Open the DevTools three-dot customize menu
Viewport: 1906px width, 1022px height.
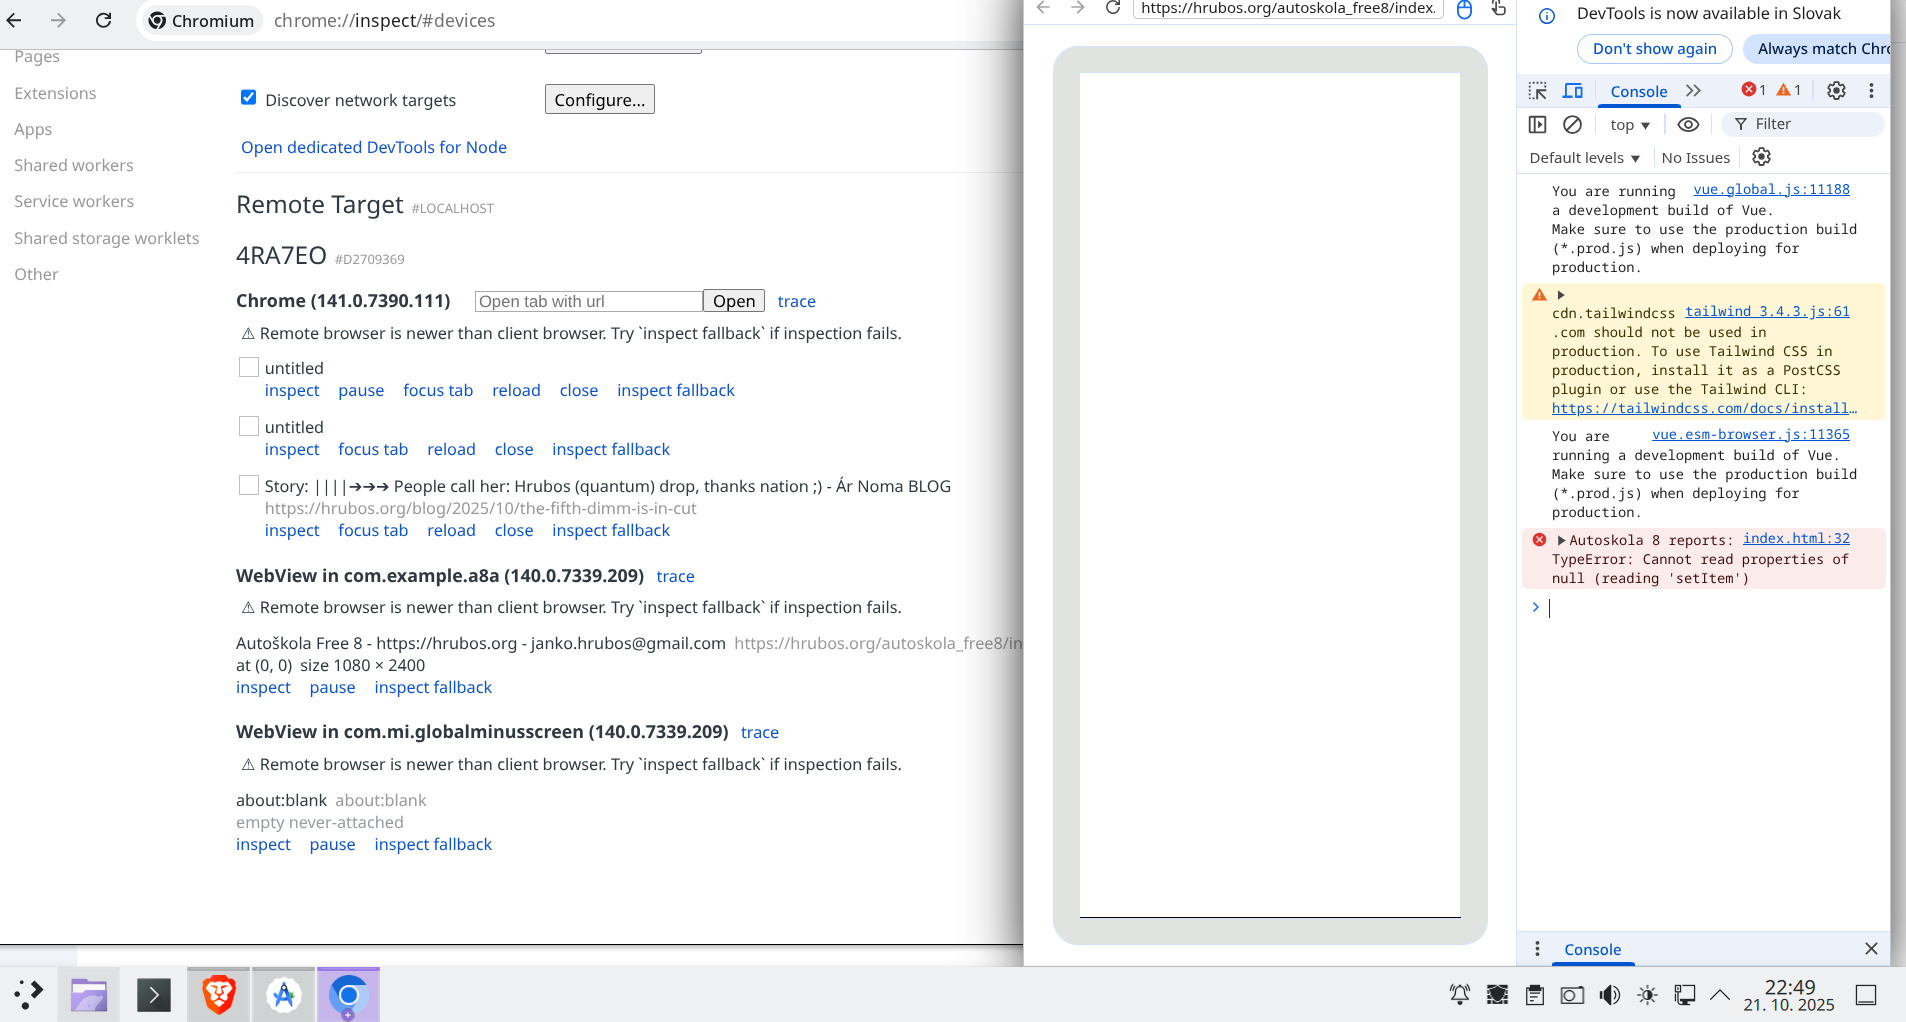coord(1871,91)
